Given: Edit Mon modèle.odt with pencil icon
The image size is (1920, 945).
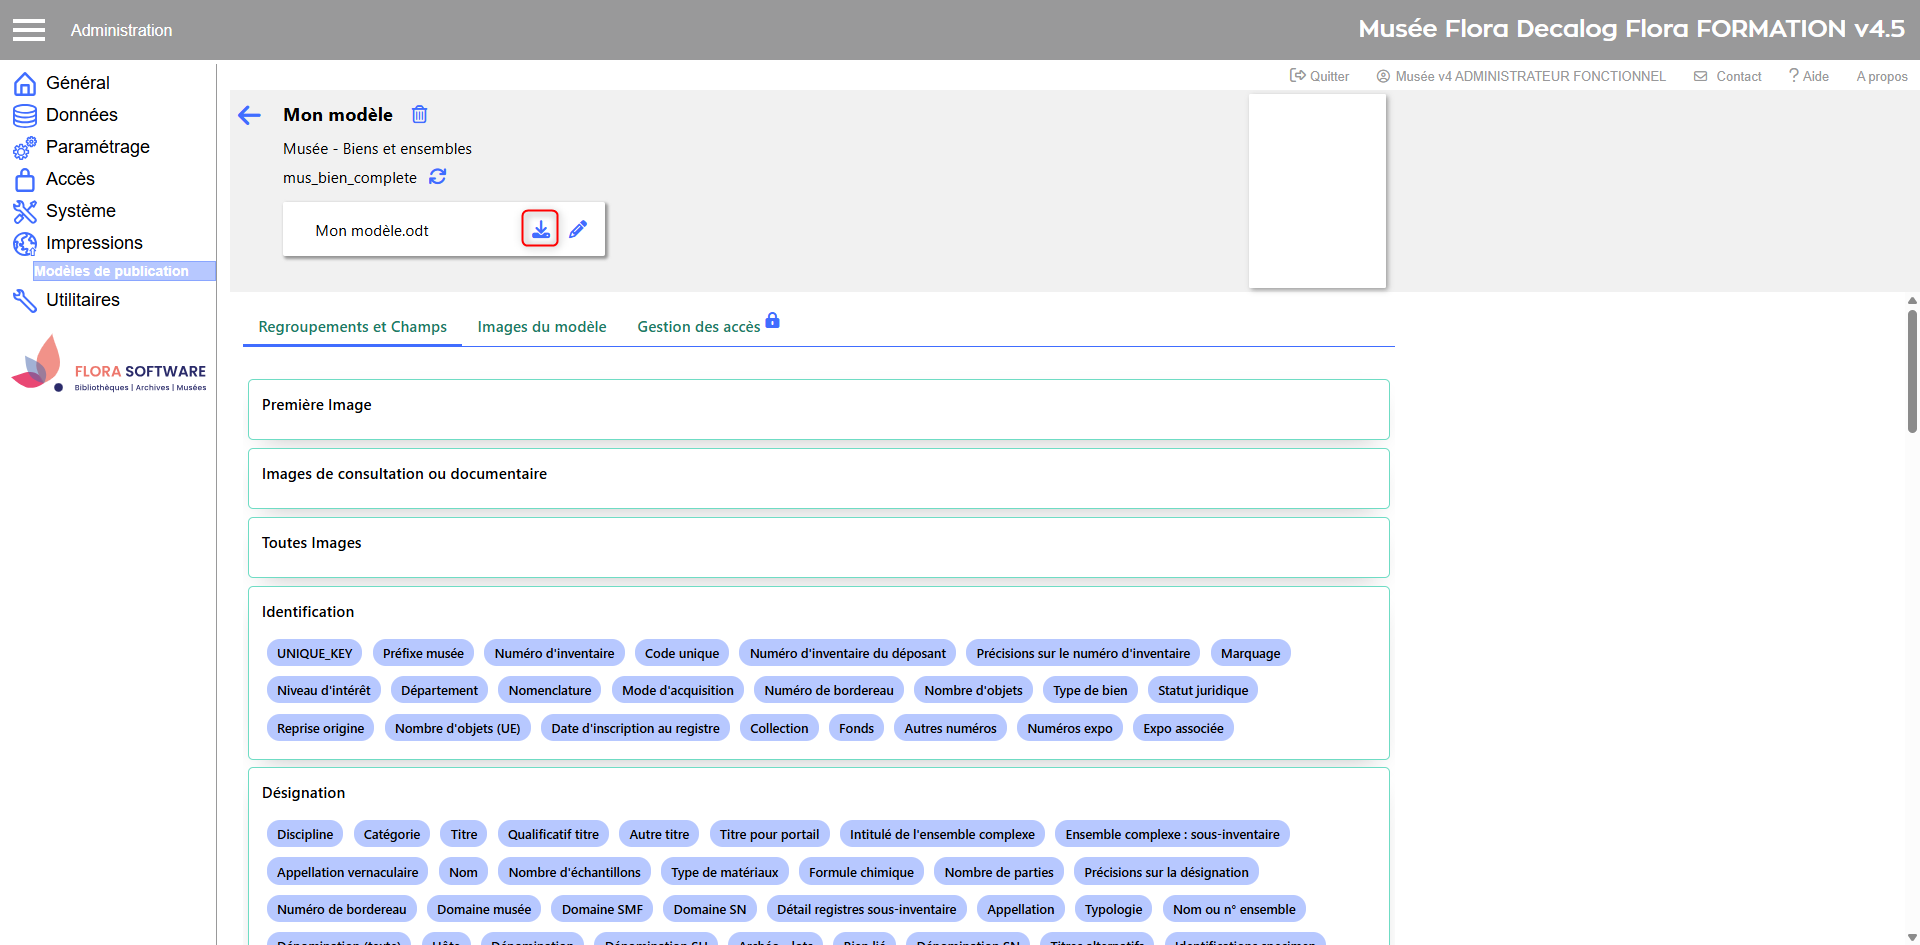Looking at the screenshot, I should pyautogui.click(x=578, y=230).
